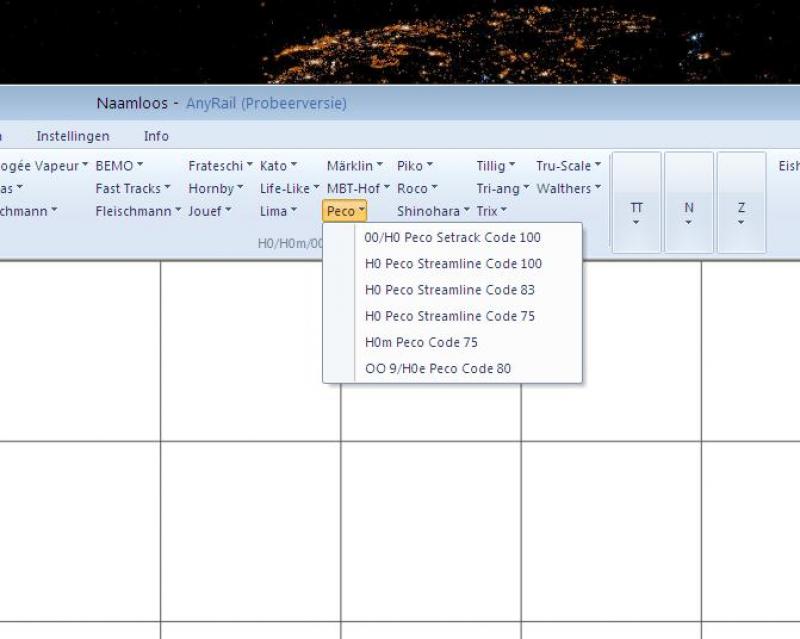Image resolution: width=800 pixels, height=639 pixels.
Task: Select 00/H0 Peco Setrack Code 100
Action: [453, 237]
